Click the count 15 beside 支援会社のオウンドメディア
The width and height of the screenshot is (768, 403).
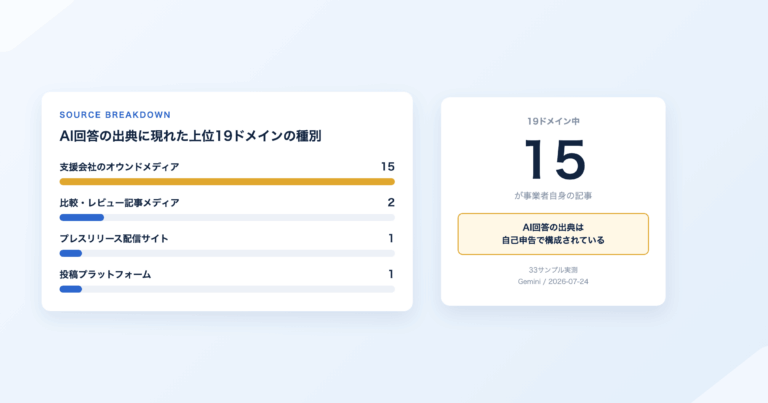388,167
